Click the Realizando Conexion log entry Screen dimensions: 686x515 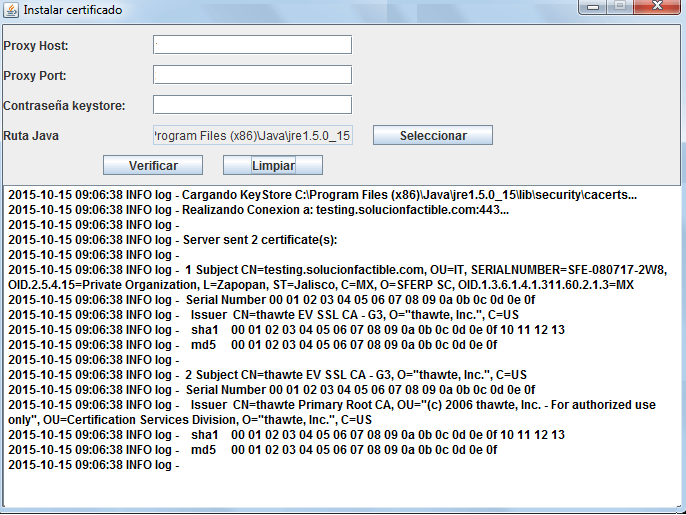tap(260, 210)
